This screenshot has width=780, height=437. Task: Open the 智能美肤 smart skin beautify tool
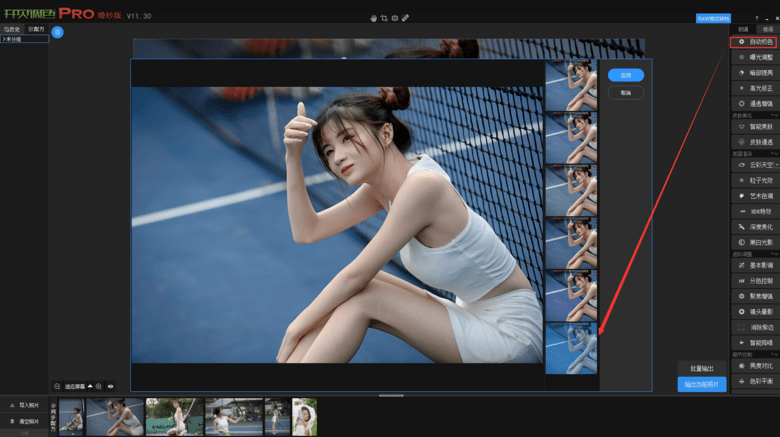754,127
